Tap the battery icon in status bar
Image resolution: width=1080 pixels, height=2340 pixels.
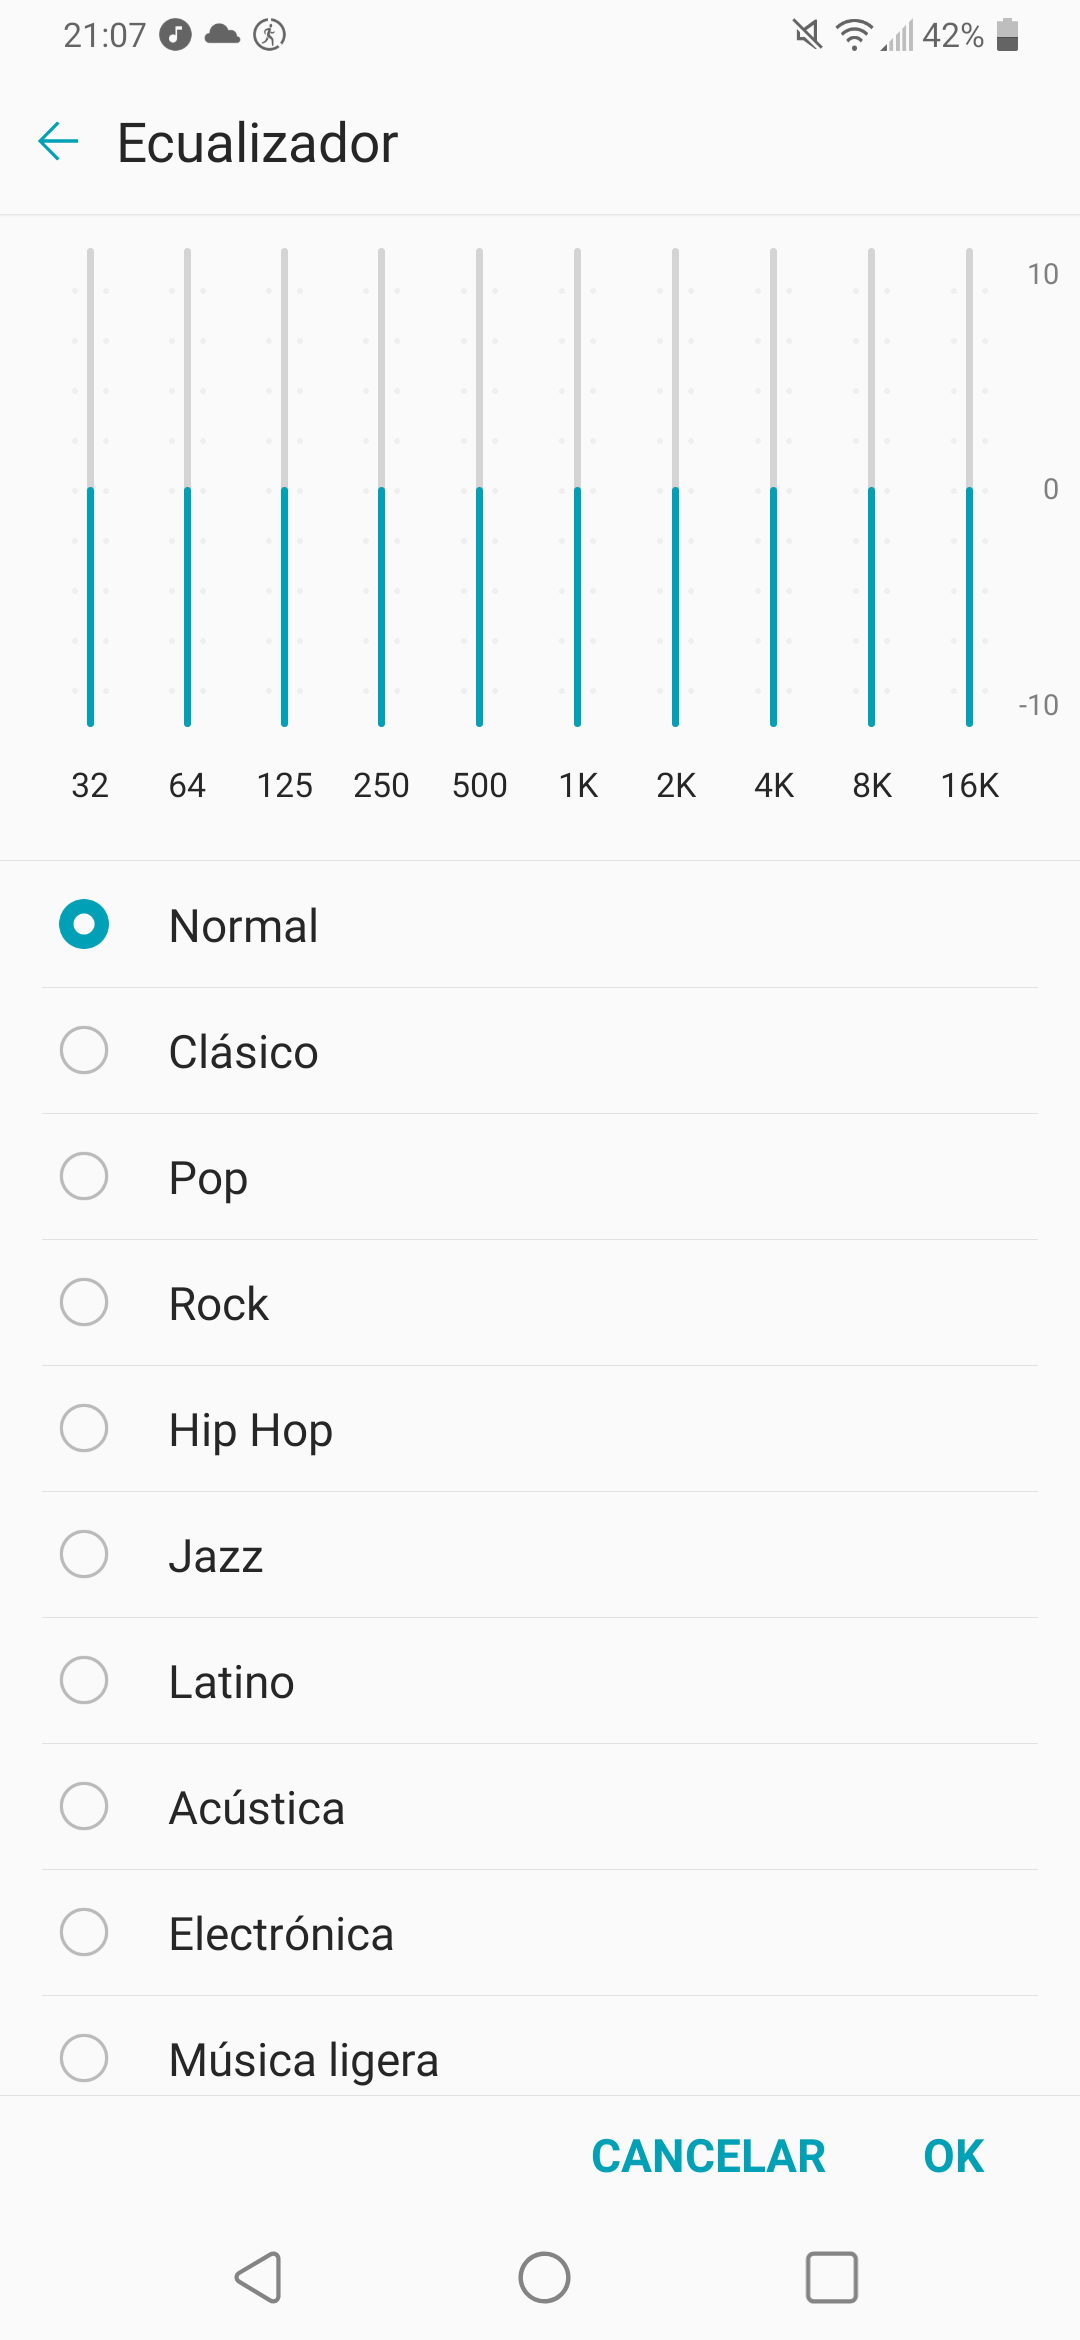click(1008, 35)
